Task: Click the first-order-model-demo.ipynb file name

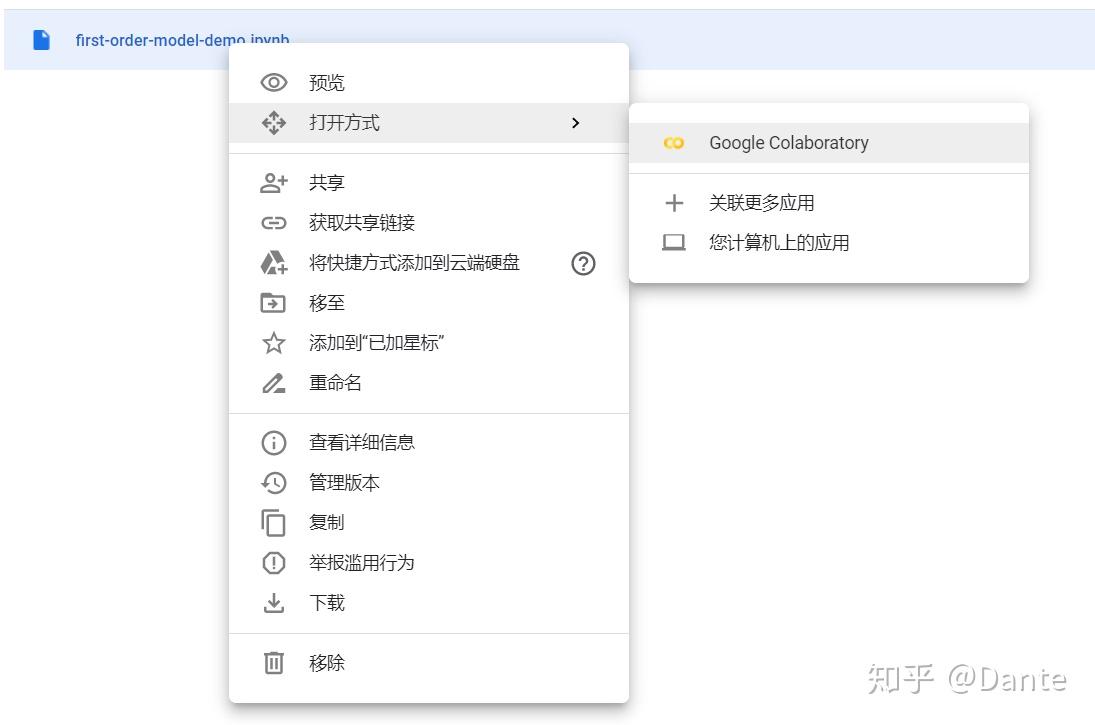Action: 180,39
